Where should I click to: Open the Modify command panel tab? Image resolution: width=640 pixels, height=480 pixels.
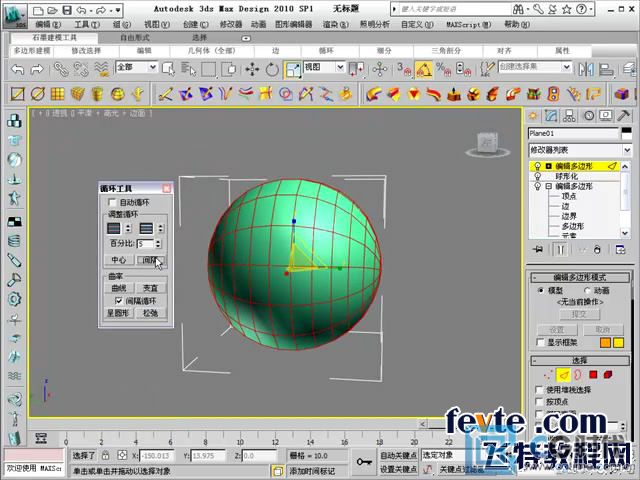tap(551, 116)
